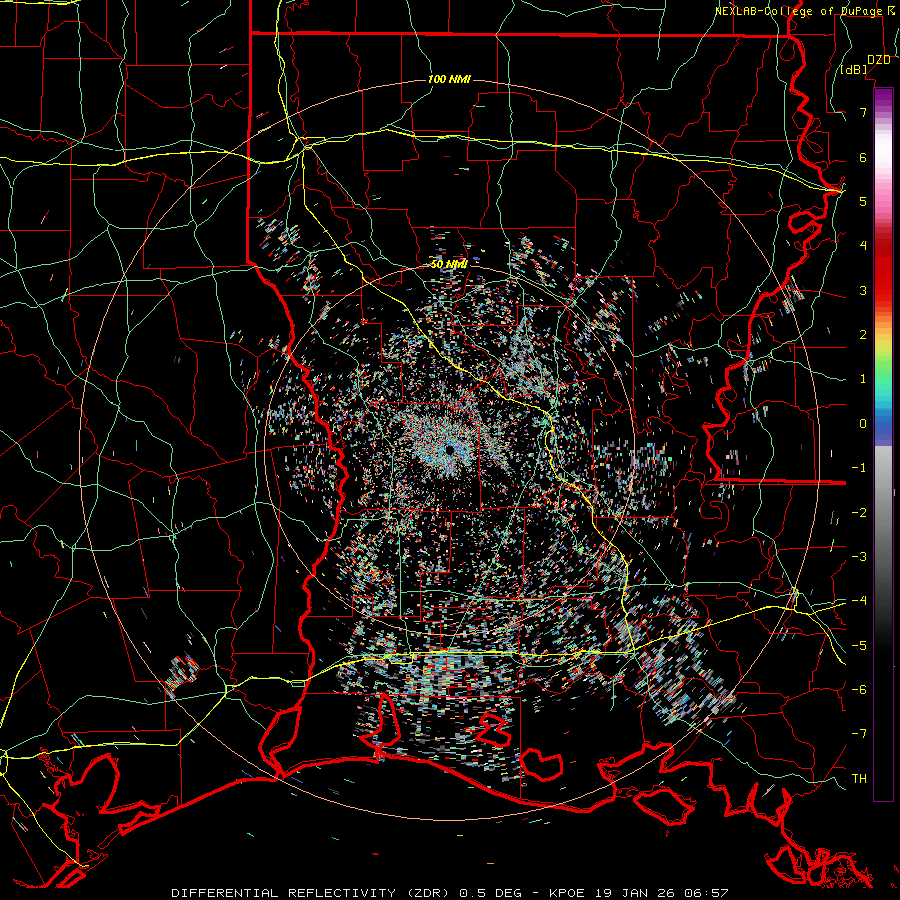Click the ZDR color scale bar
900x900 pixels.
(x=883, y=444)
